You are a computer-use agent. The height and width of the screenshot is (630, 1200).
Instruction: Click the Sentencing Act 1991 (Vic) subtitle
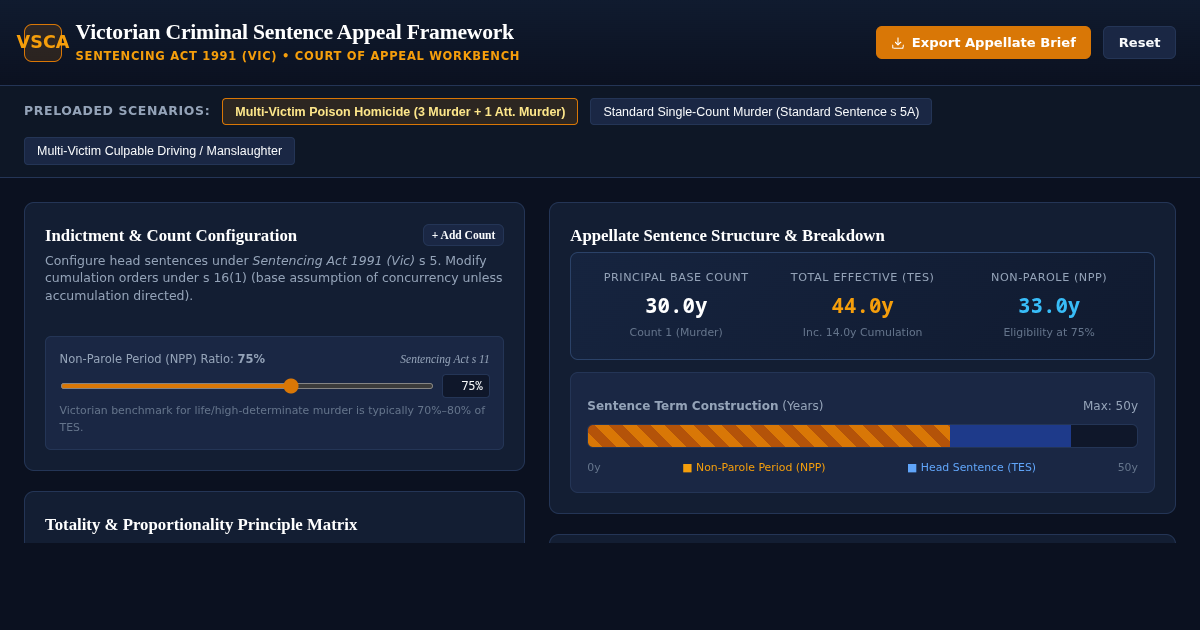tap(298, 56)
